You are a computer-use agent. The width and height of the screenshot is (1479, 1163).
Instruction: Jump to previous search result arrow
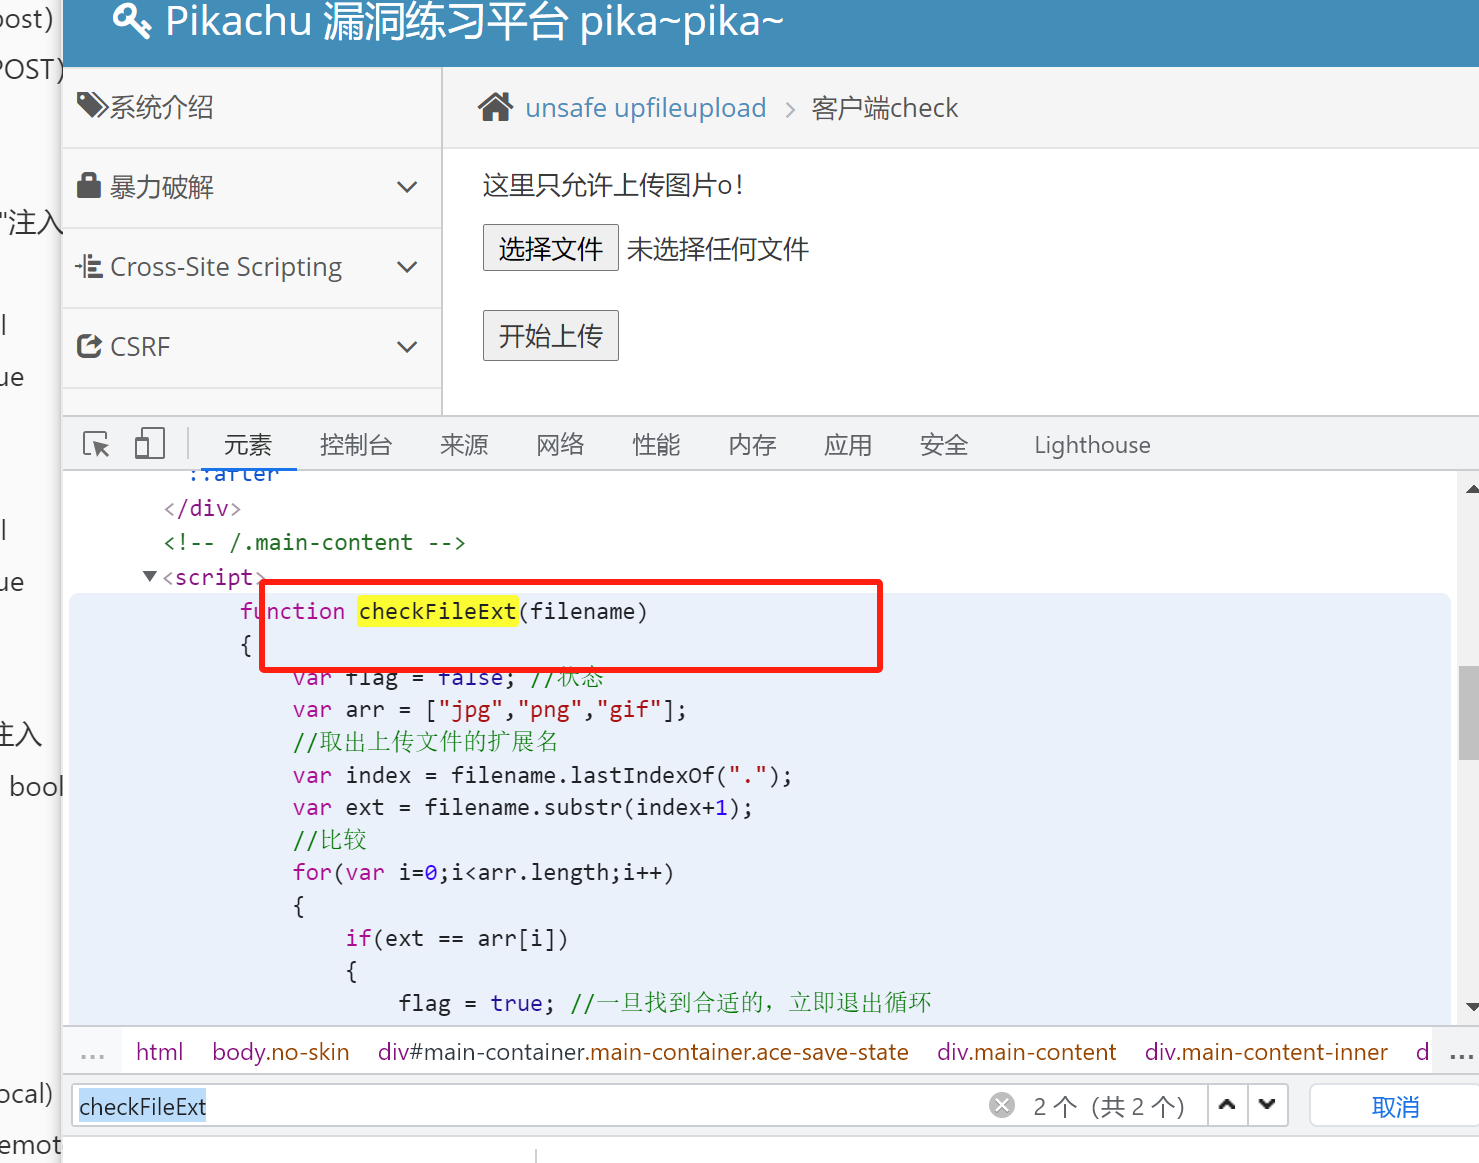pyautogui.click(x=1227, y=1105)
